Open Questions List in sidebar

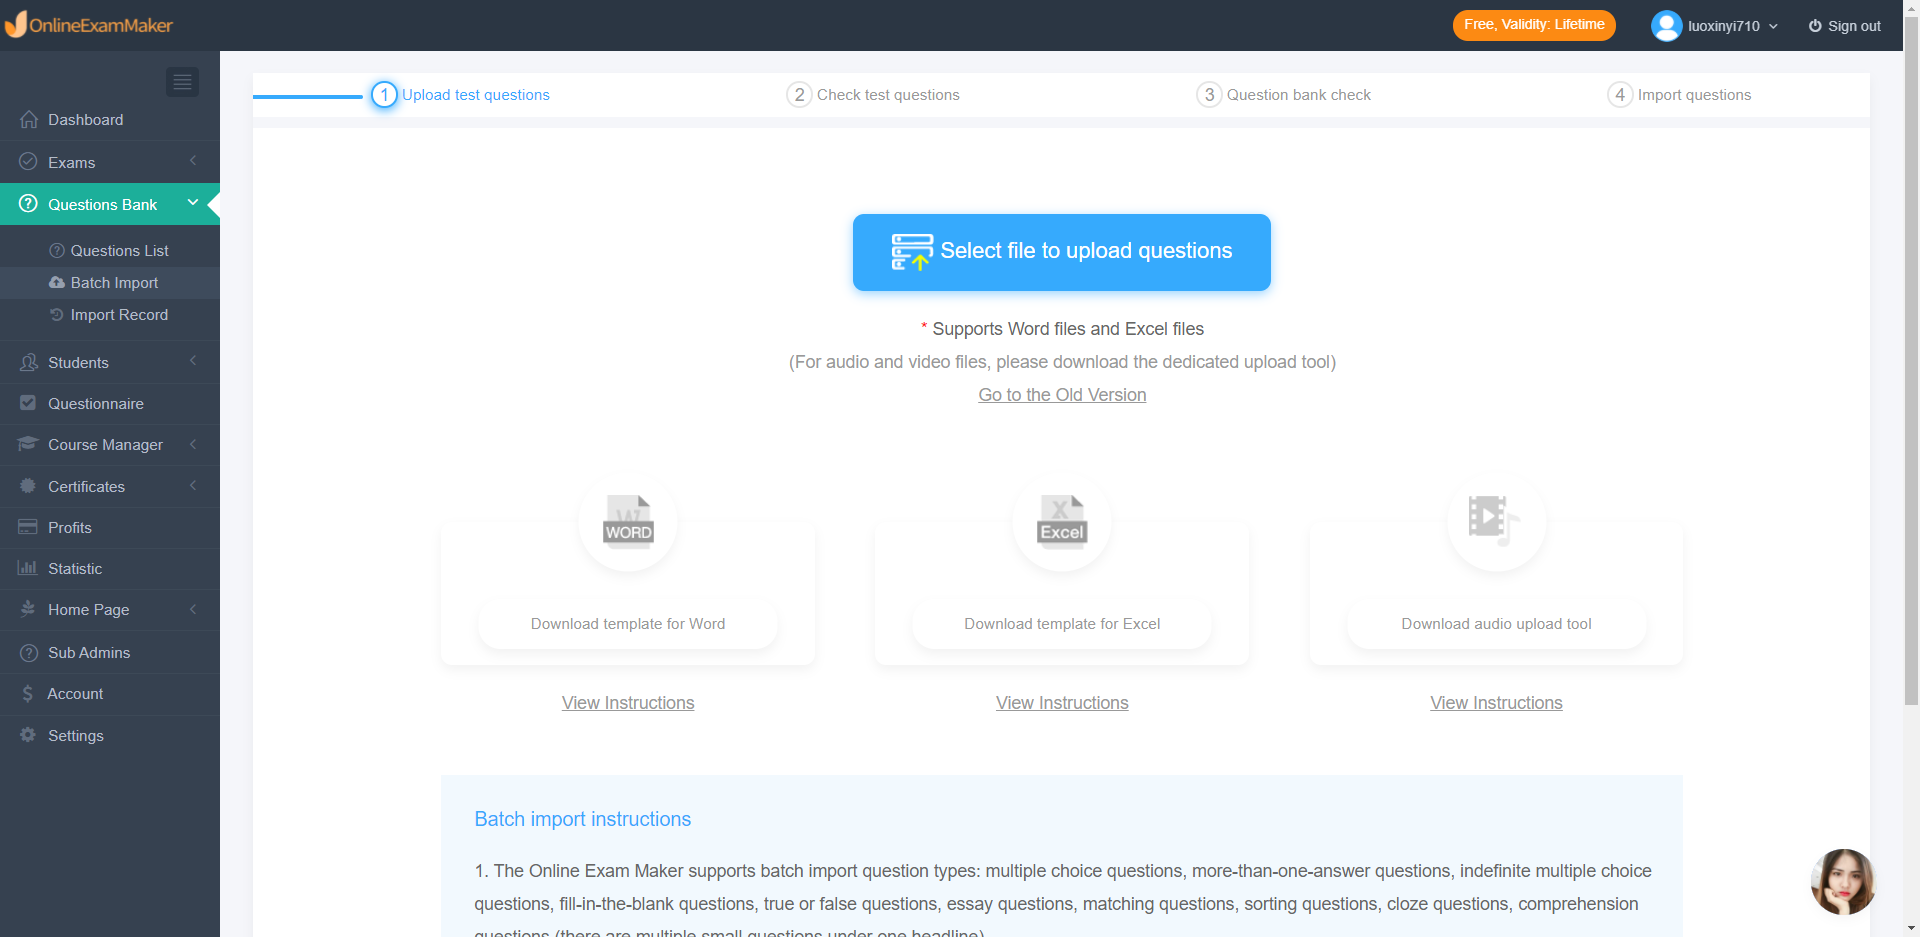point(119,251)
